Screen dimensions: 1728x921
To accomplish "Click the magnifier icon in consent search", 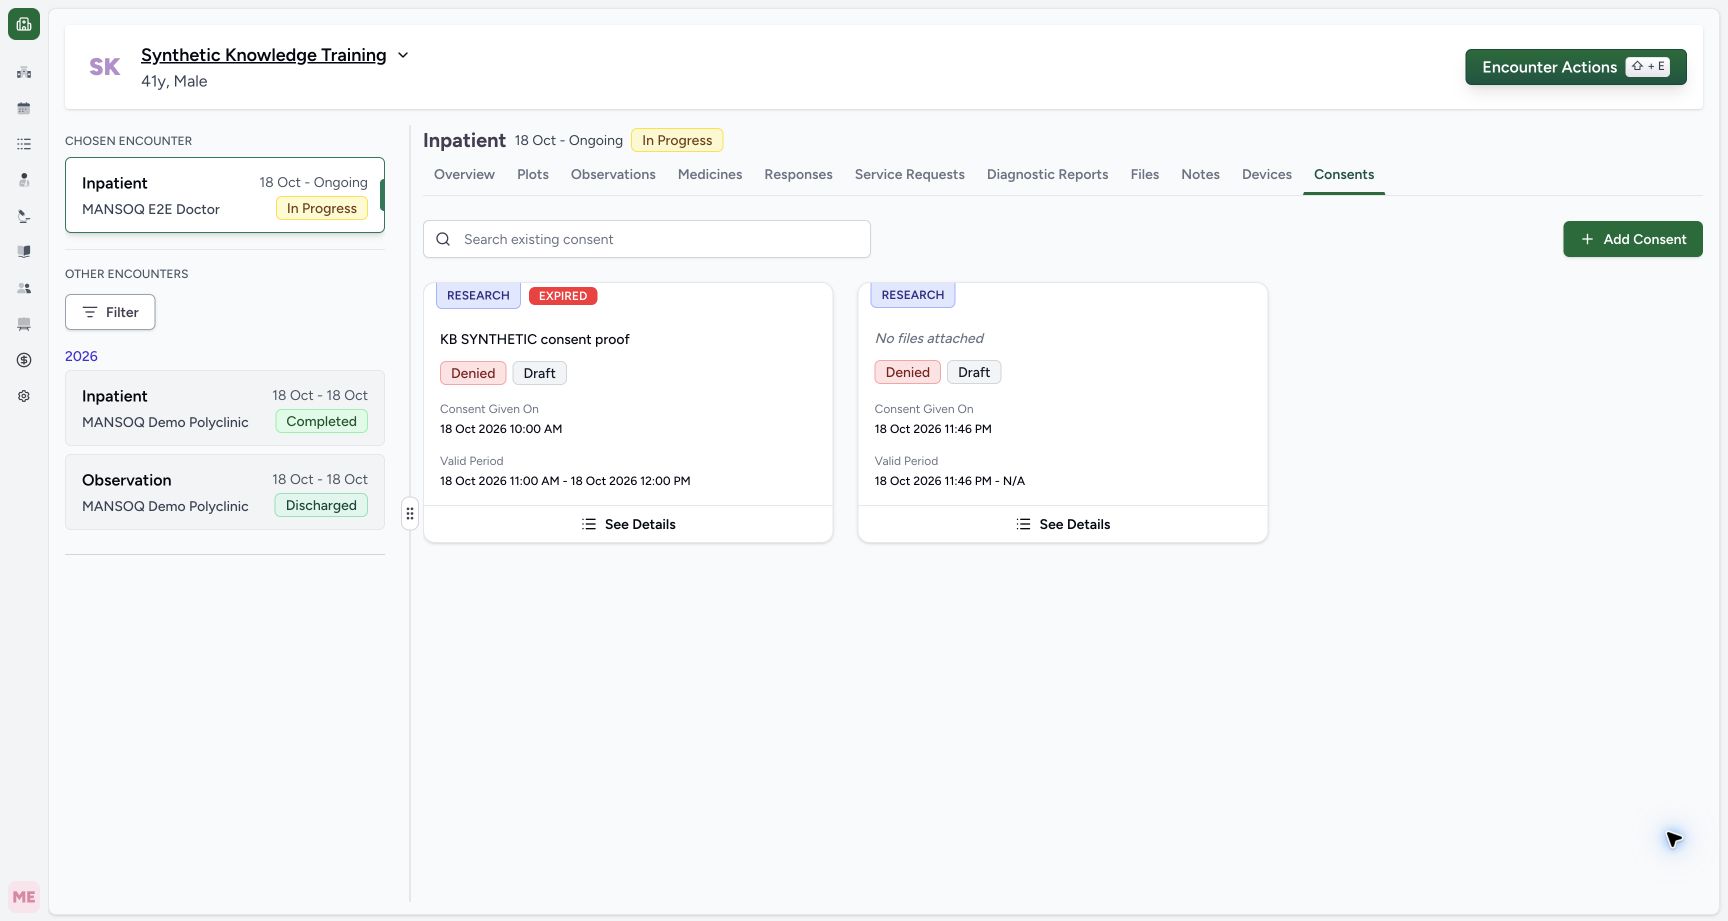I will tap(443, 239).
